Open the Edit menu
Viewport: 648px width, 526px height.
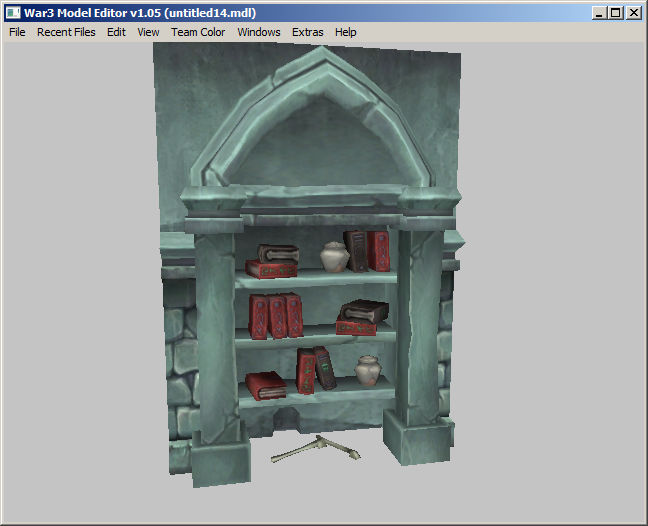click(x=116, y=32)
